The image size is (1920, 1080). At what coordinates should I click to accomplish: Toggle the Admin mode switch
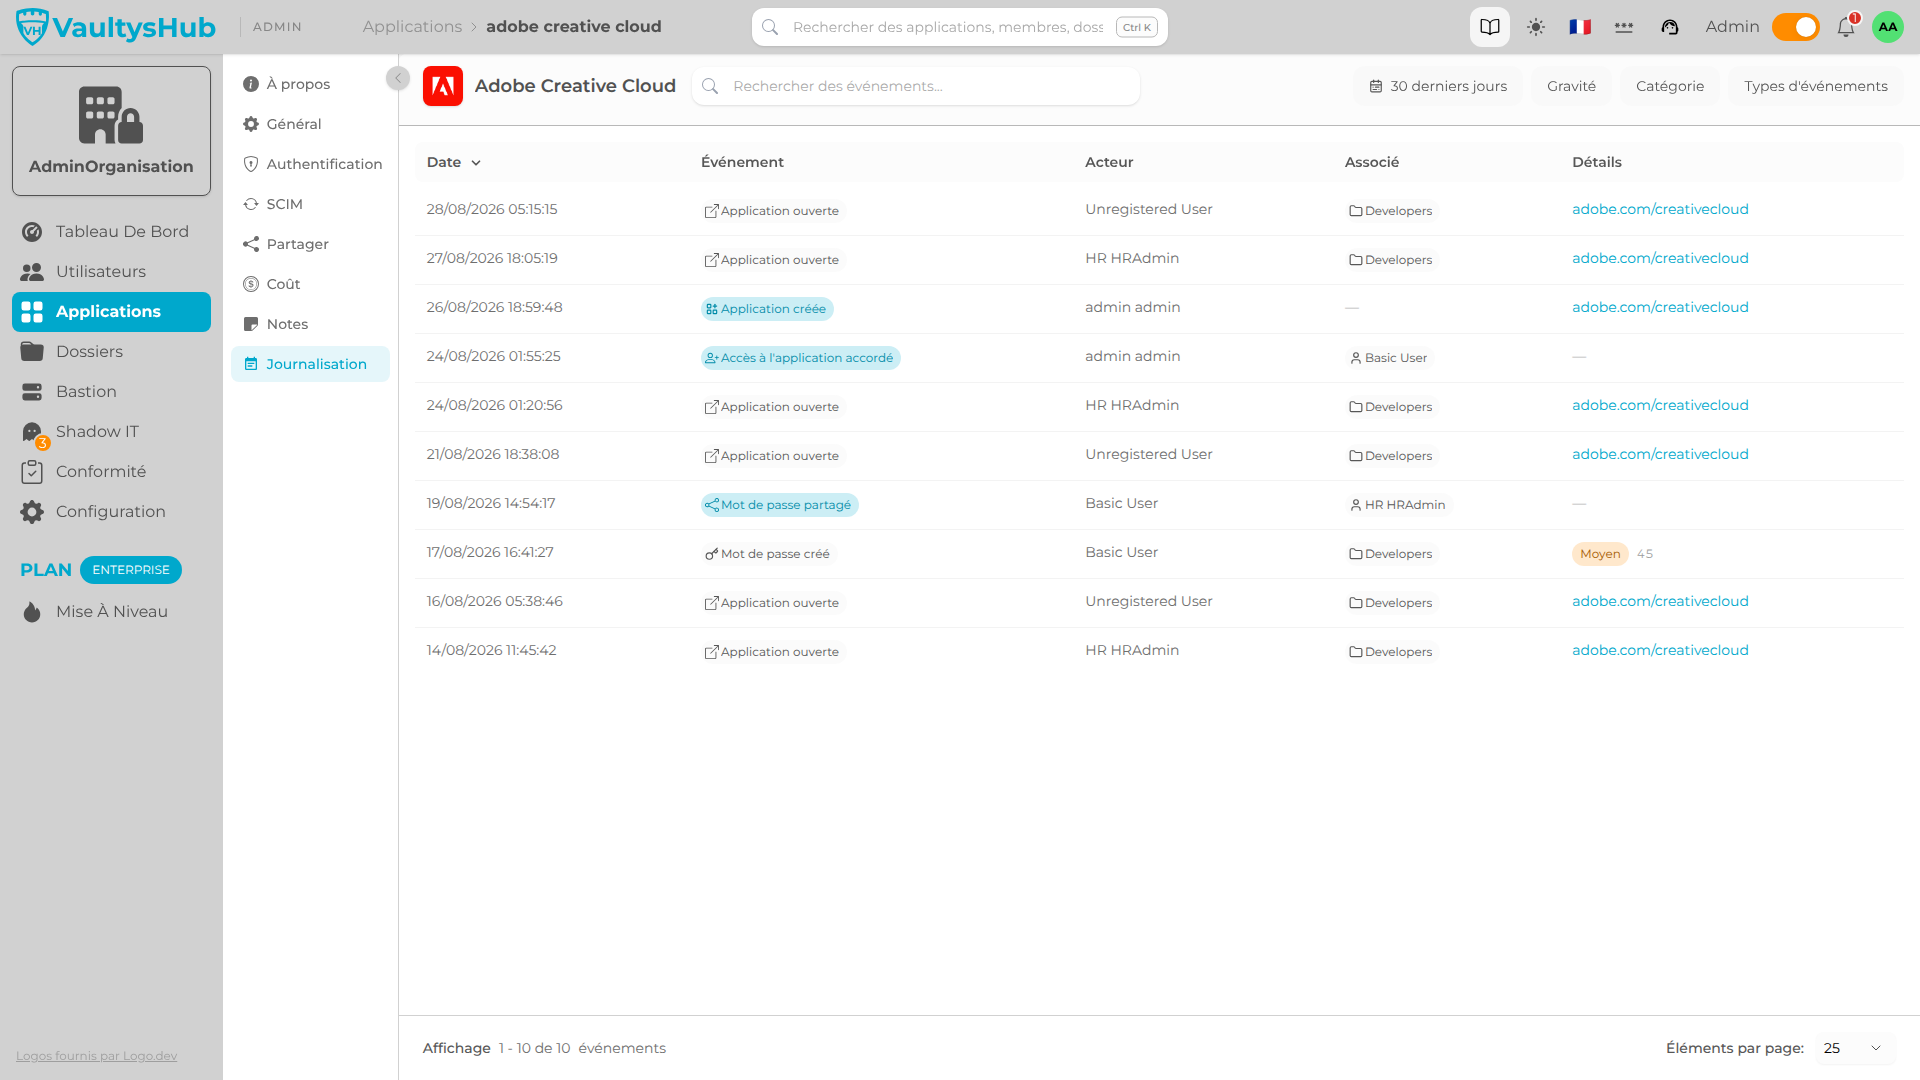[x=1795, y=27]
